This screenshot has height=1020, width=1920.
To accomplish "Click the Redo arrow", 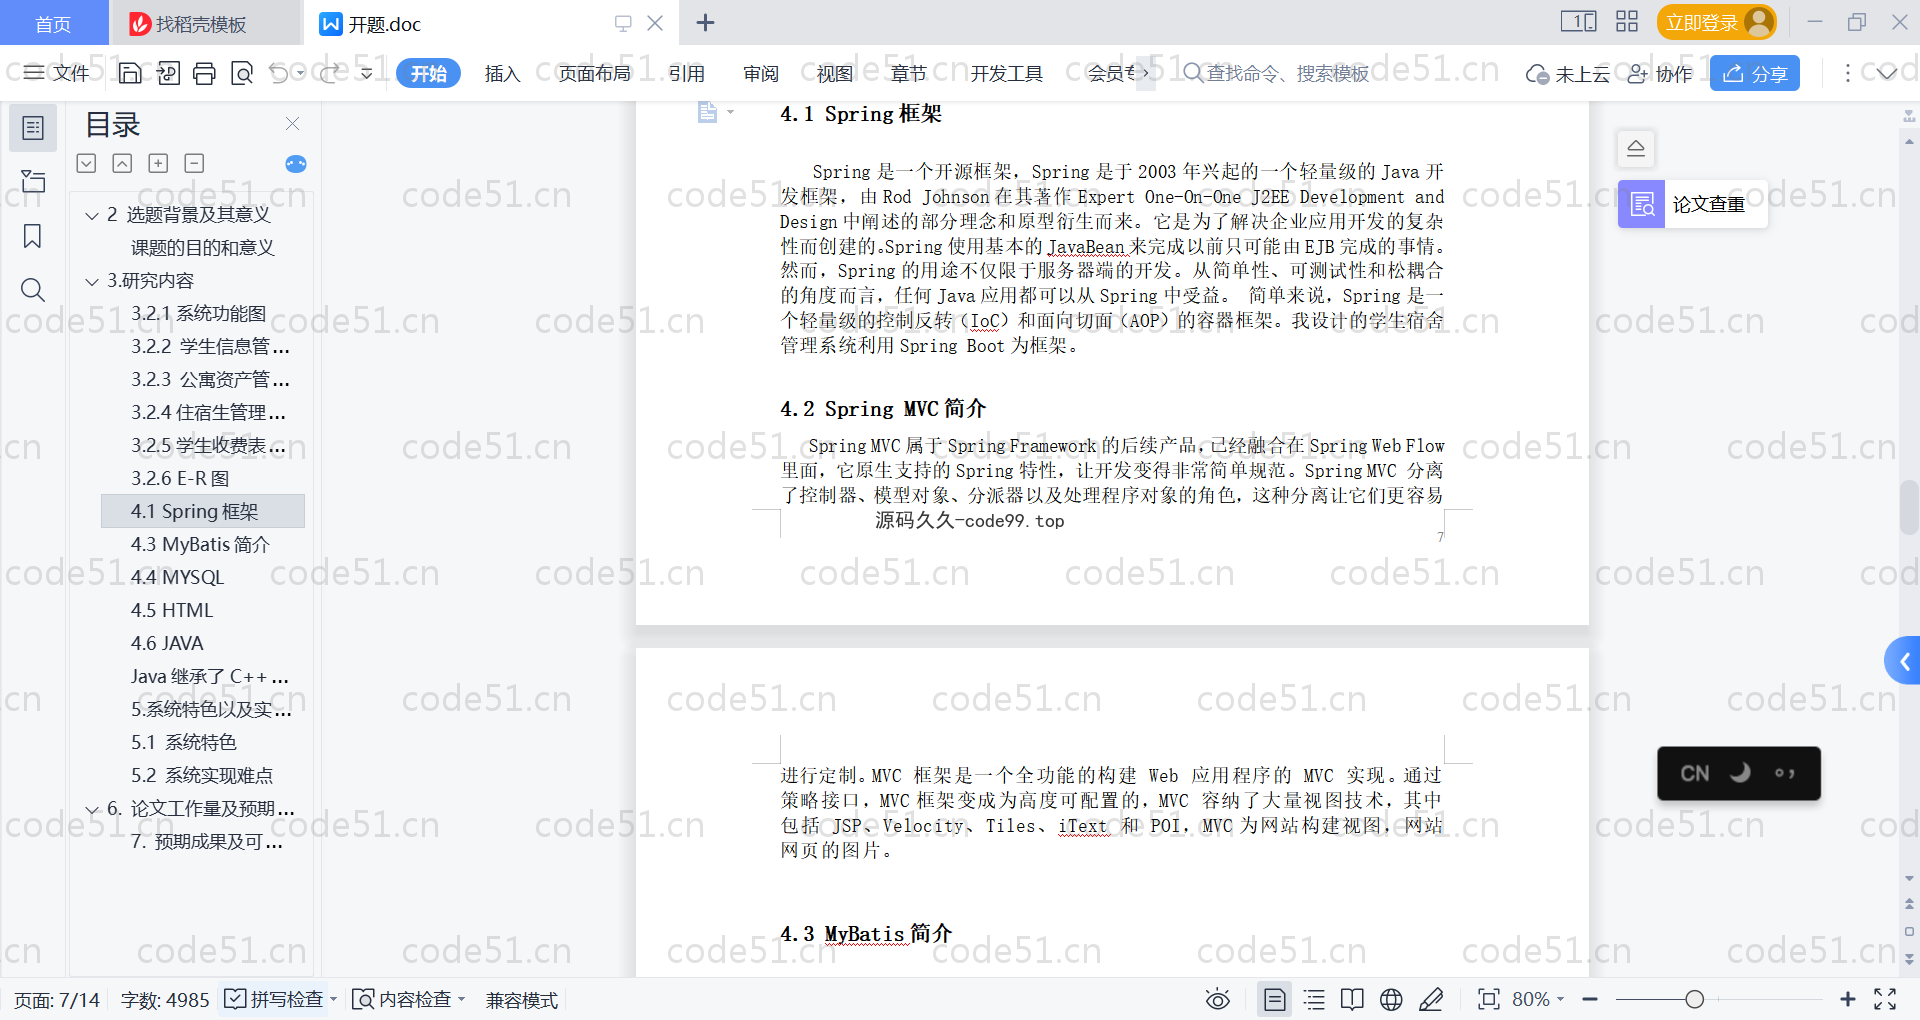I will pos(329,73).
